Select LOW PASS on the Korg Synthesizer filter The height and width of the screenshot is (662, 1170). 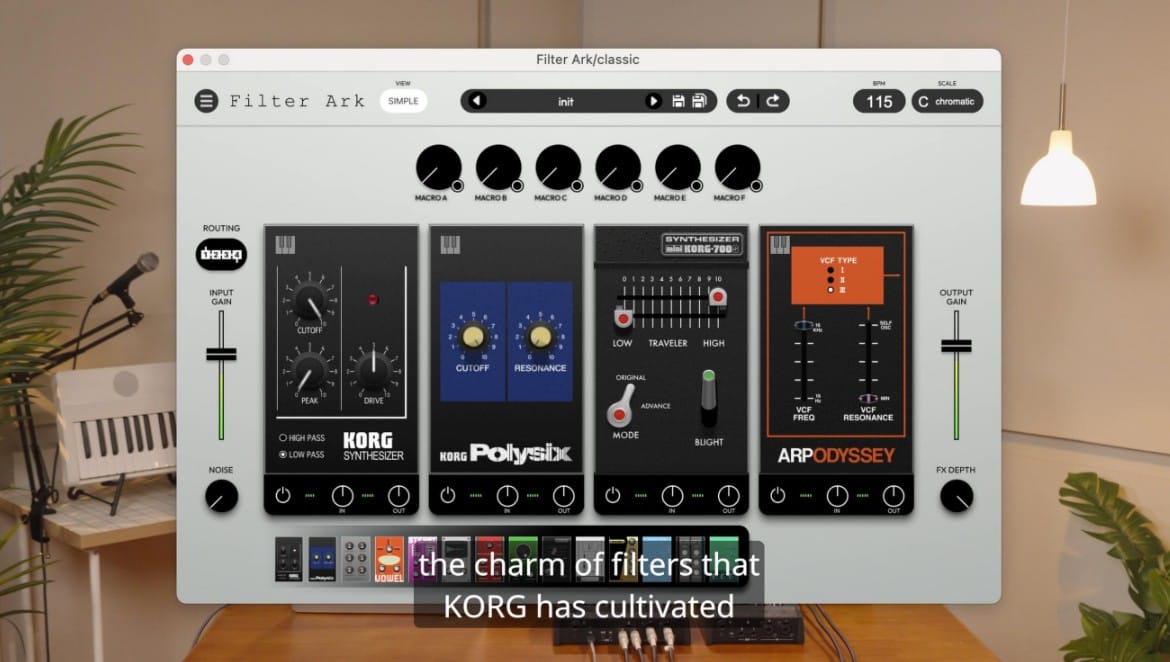click(x=284, y=454)
